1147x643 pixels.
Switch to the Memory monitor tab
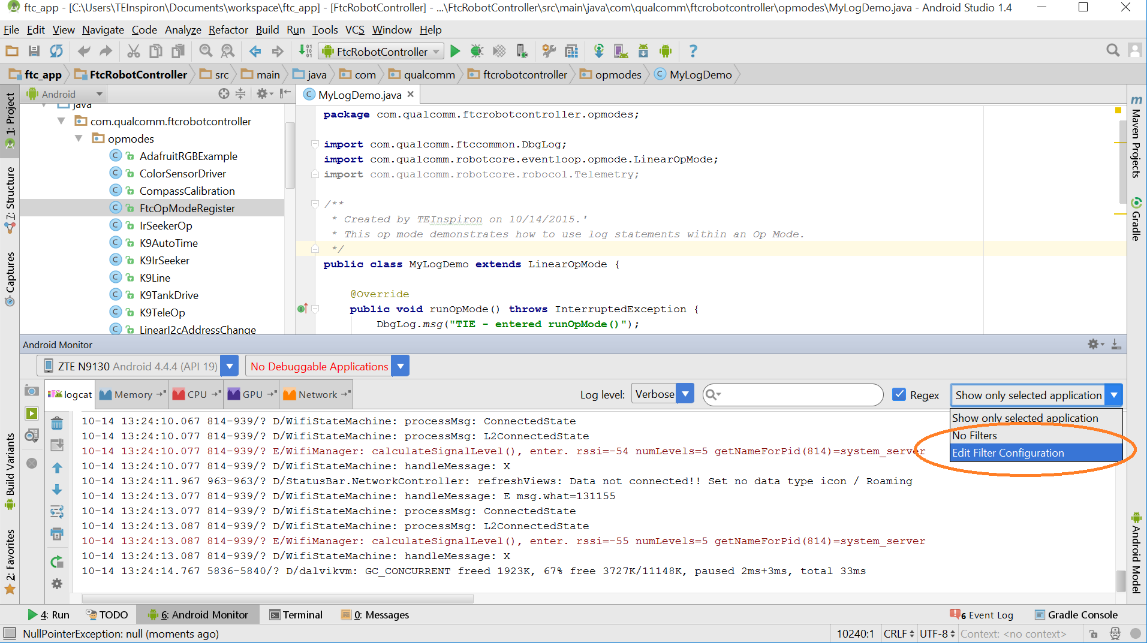132,394
